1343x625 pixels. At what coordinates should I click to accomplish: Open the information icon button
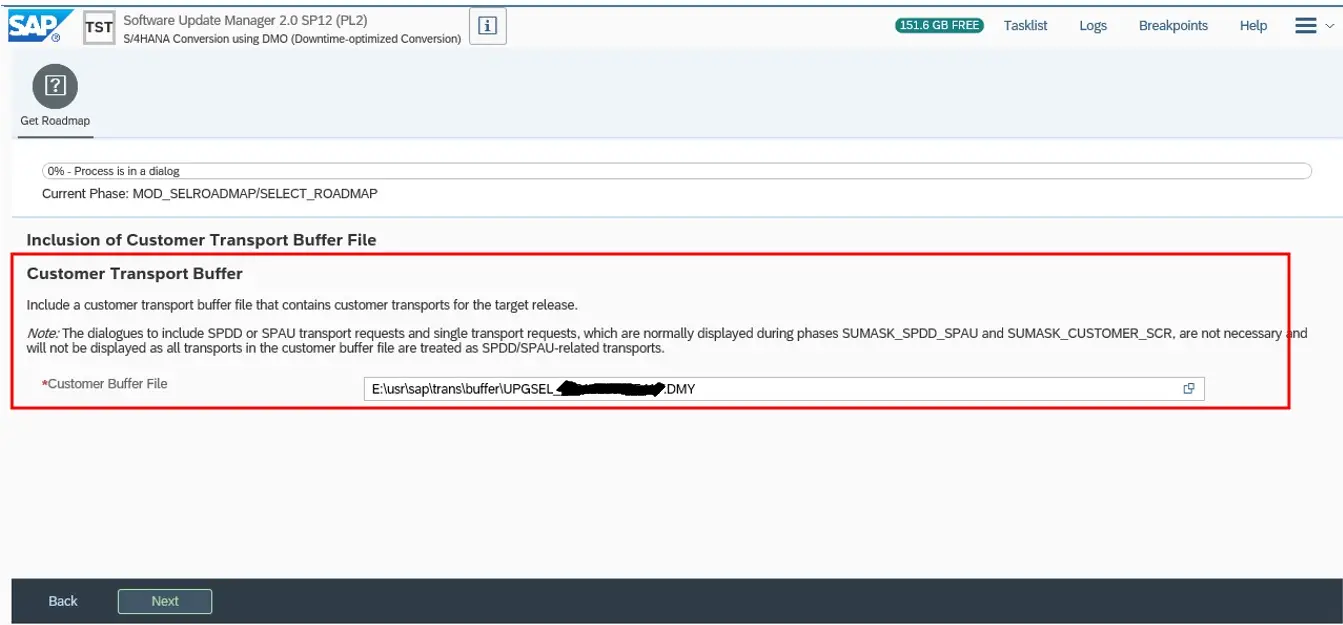click(488, 27)
